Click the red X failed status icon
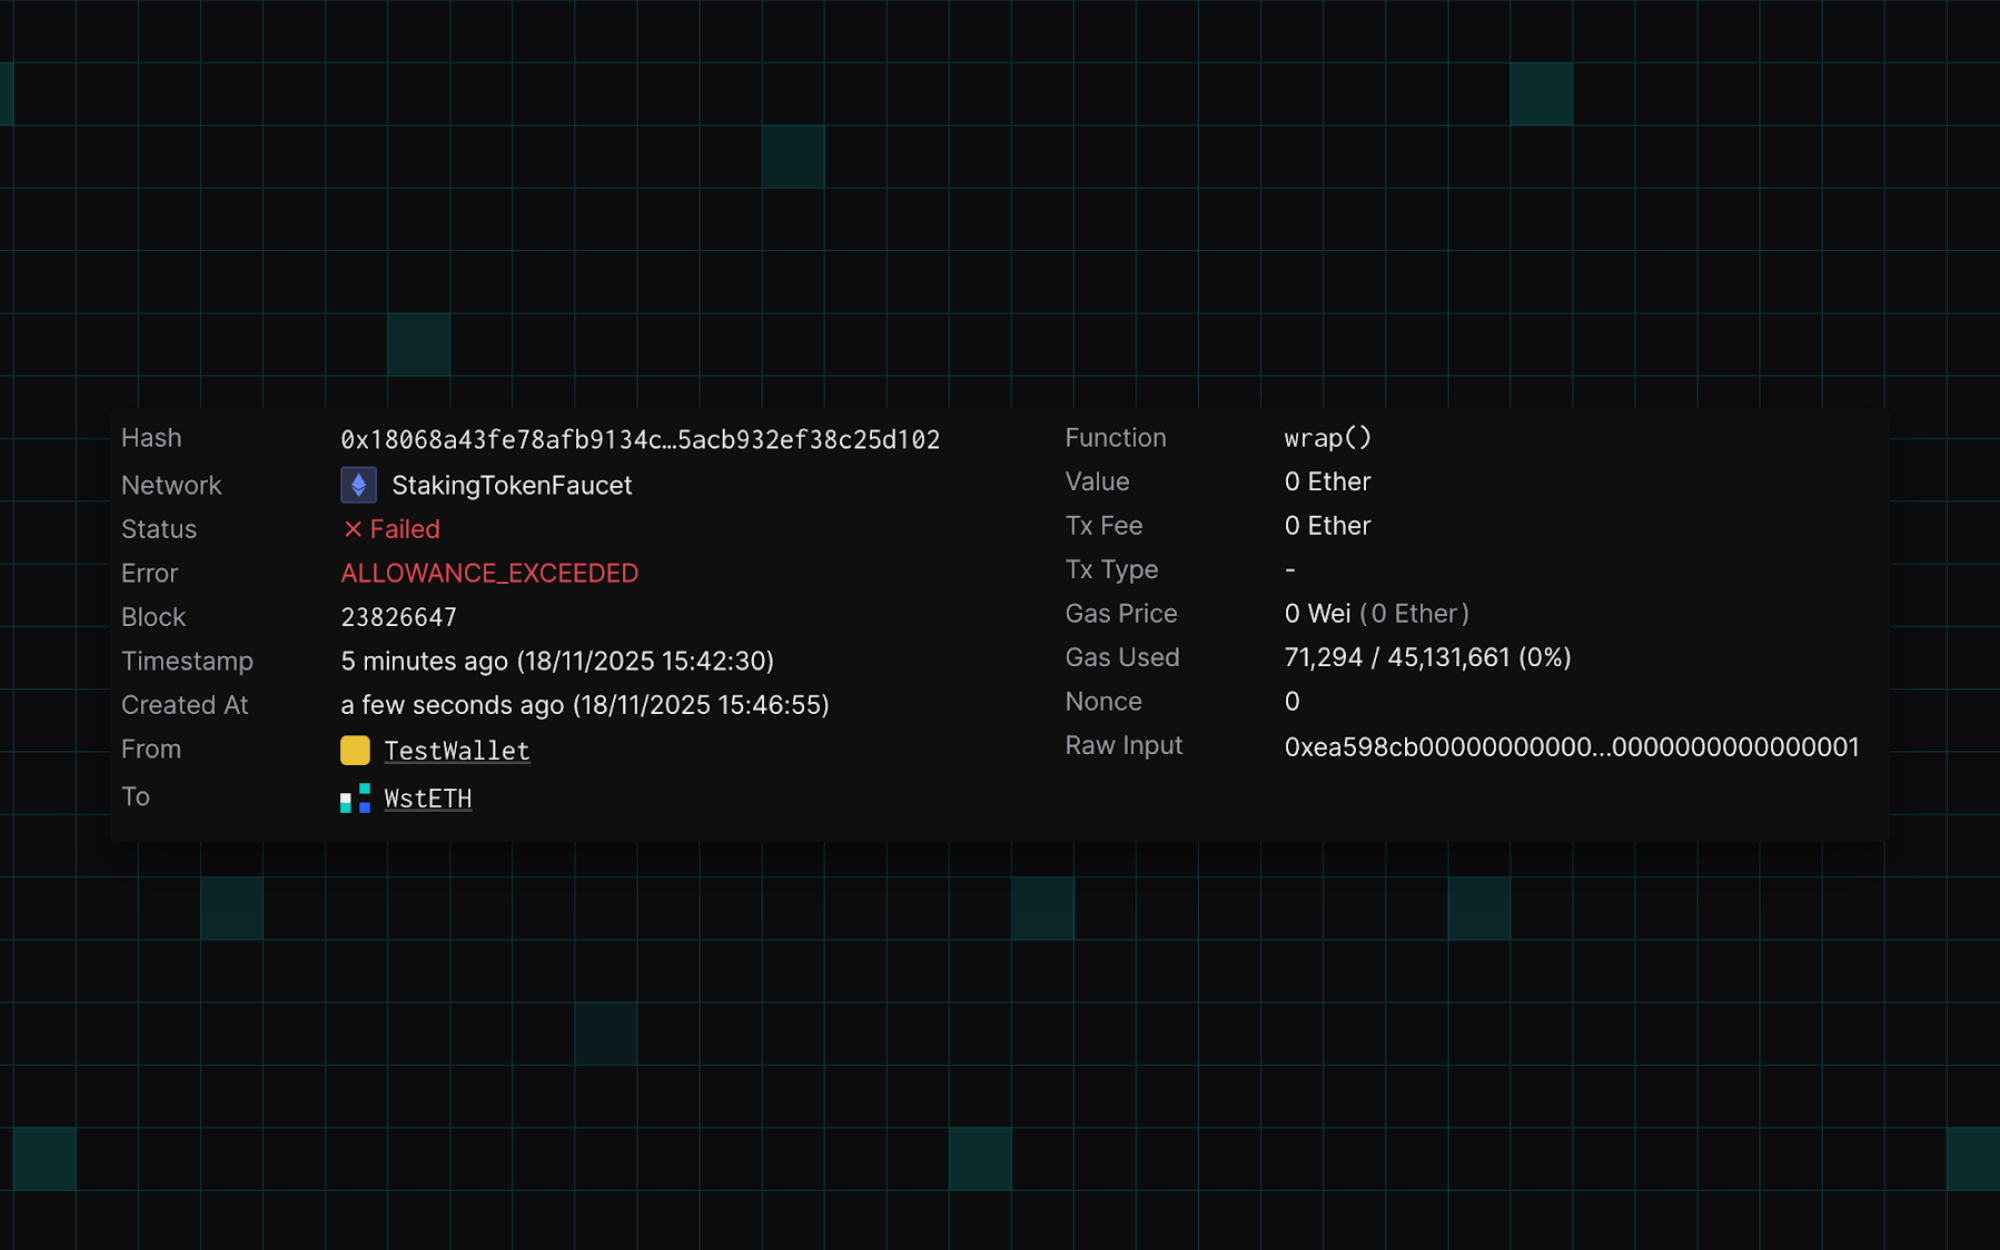The width and height of the screenshot is (2000, 1250). pyautogui.click(x=352, y=529)
